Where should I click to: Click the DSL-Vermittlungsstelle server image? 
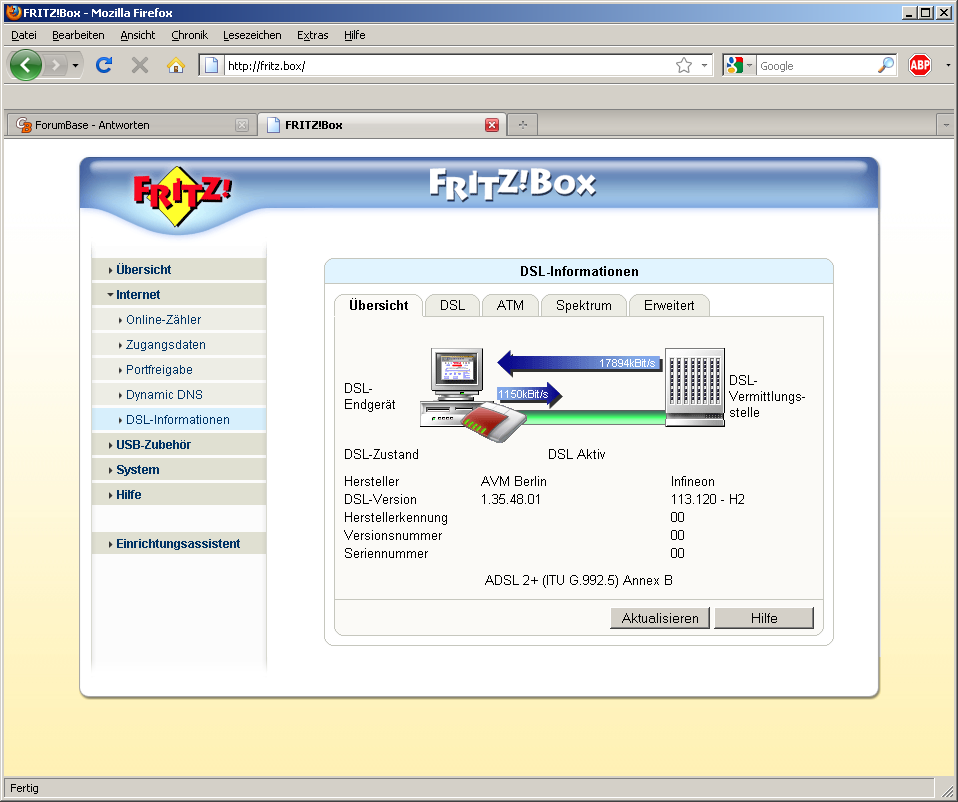tap(695, 387)
